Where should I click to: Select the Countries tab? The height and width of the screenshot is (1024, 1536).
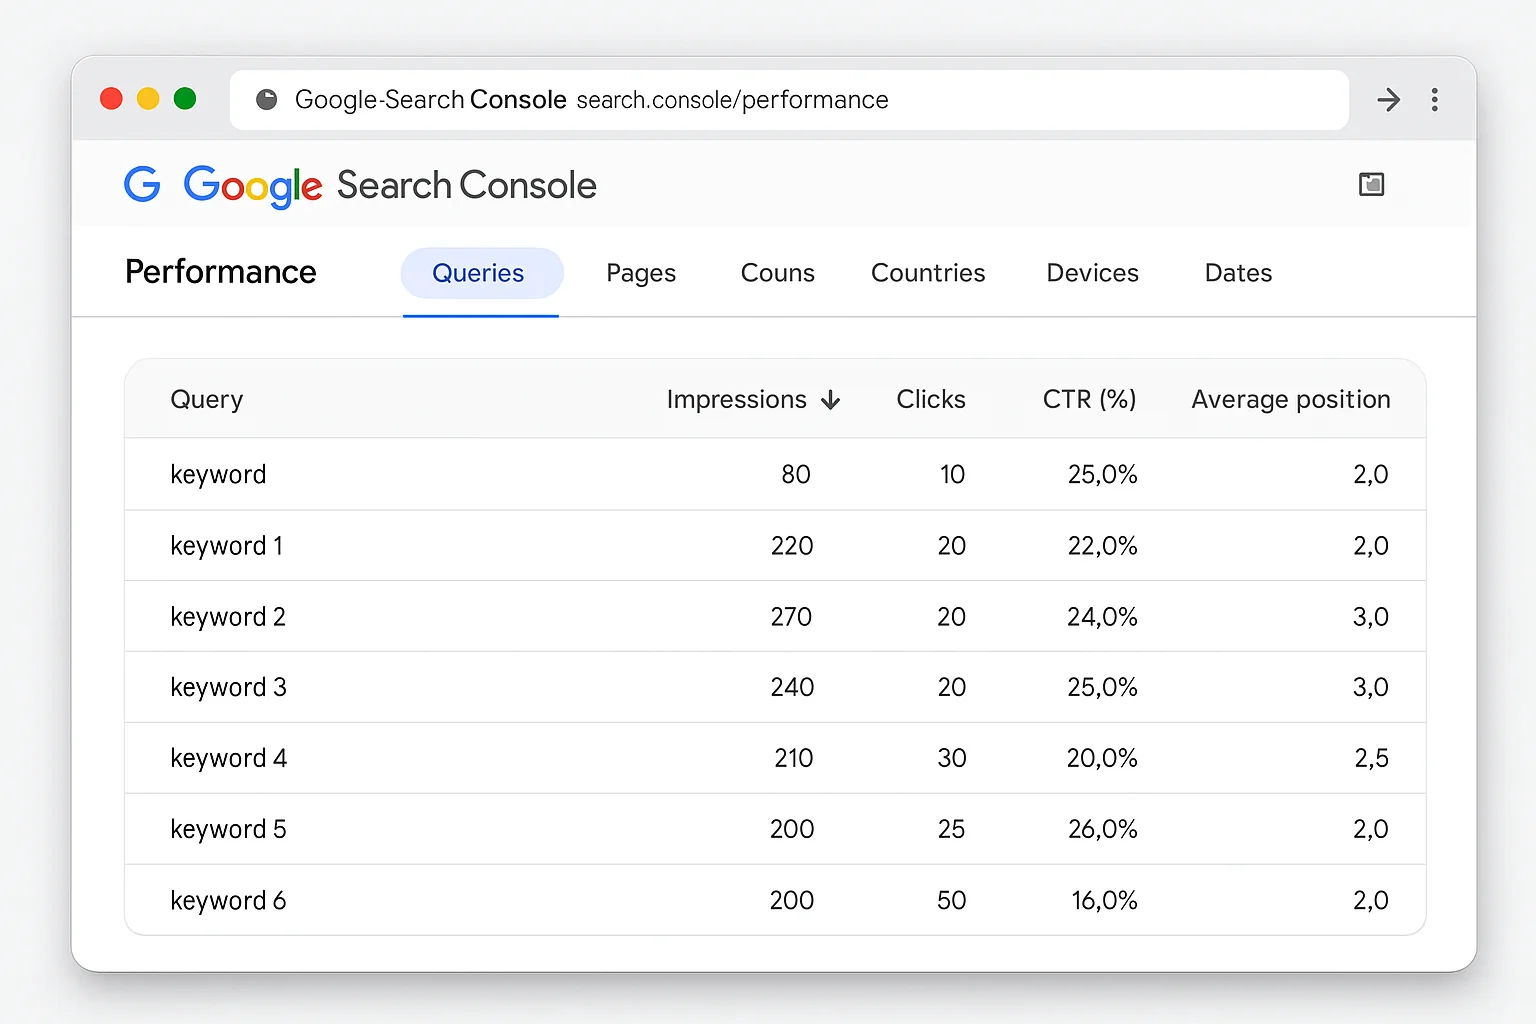tap(928, 272)
